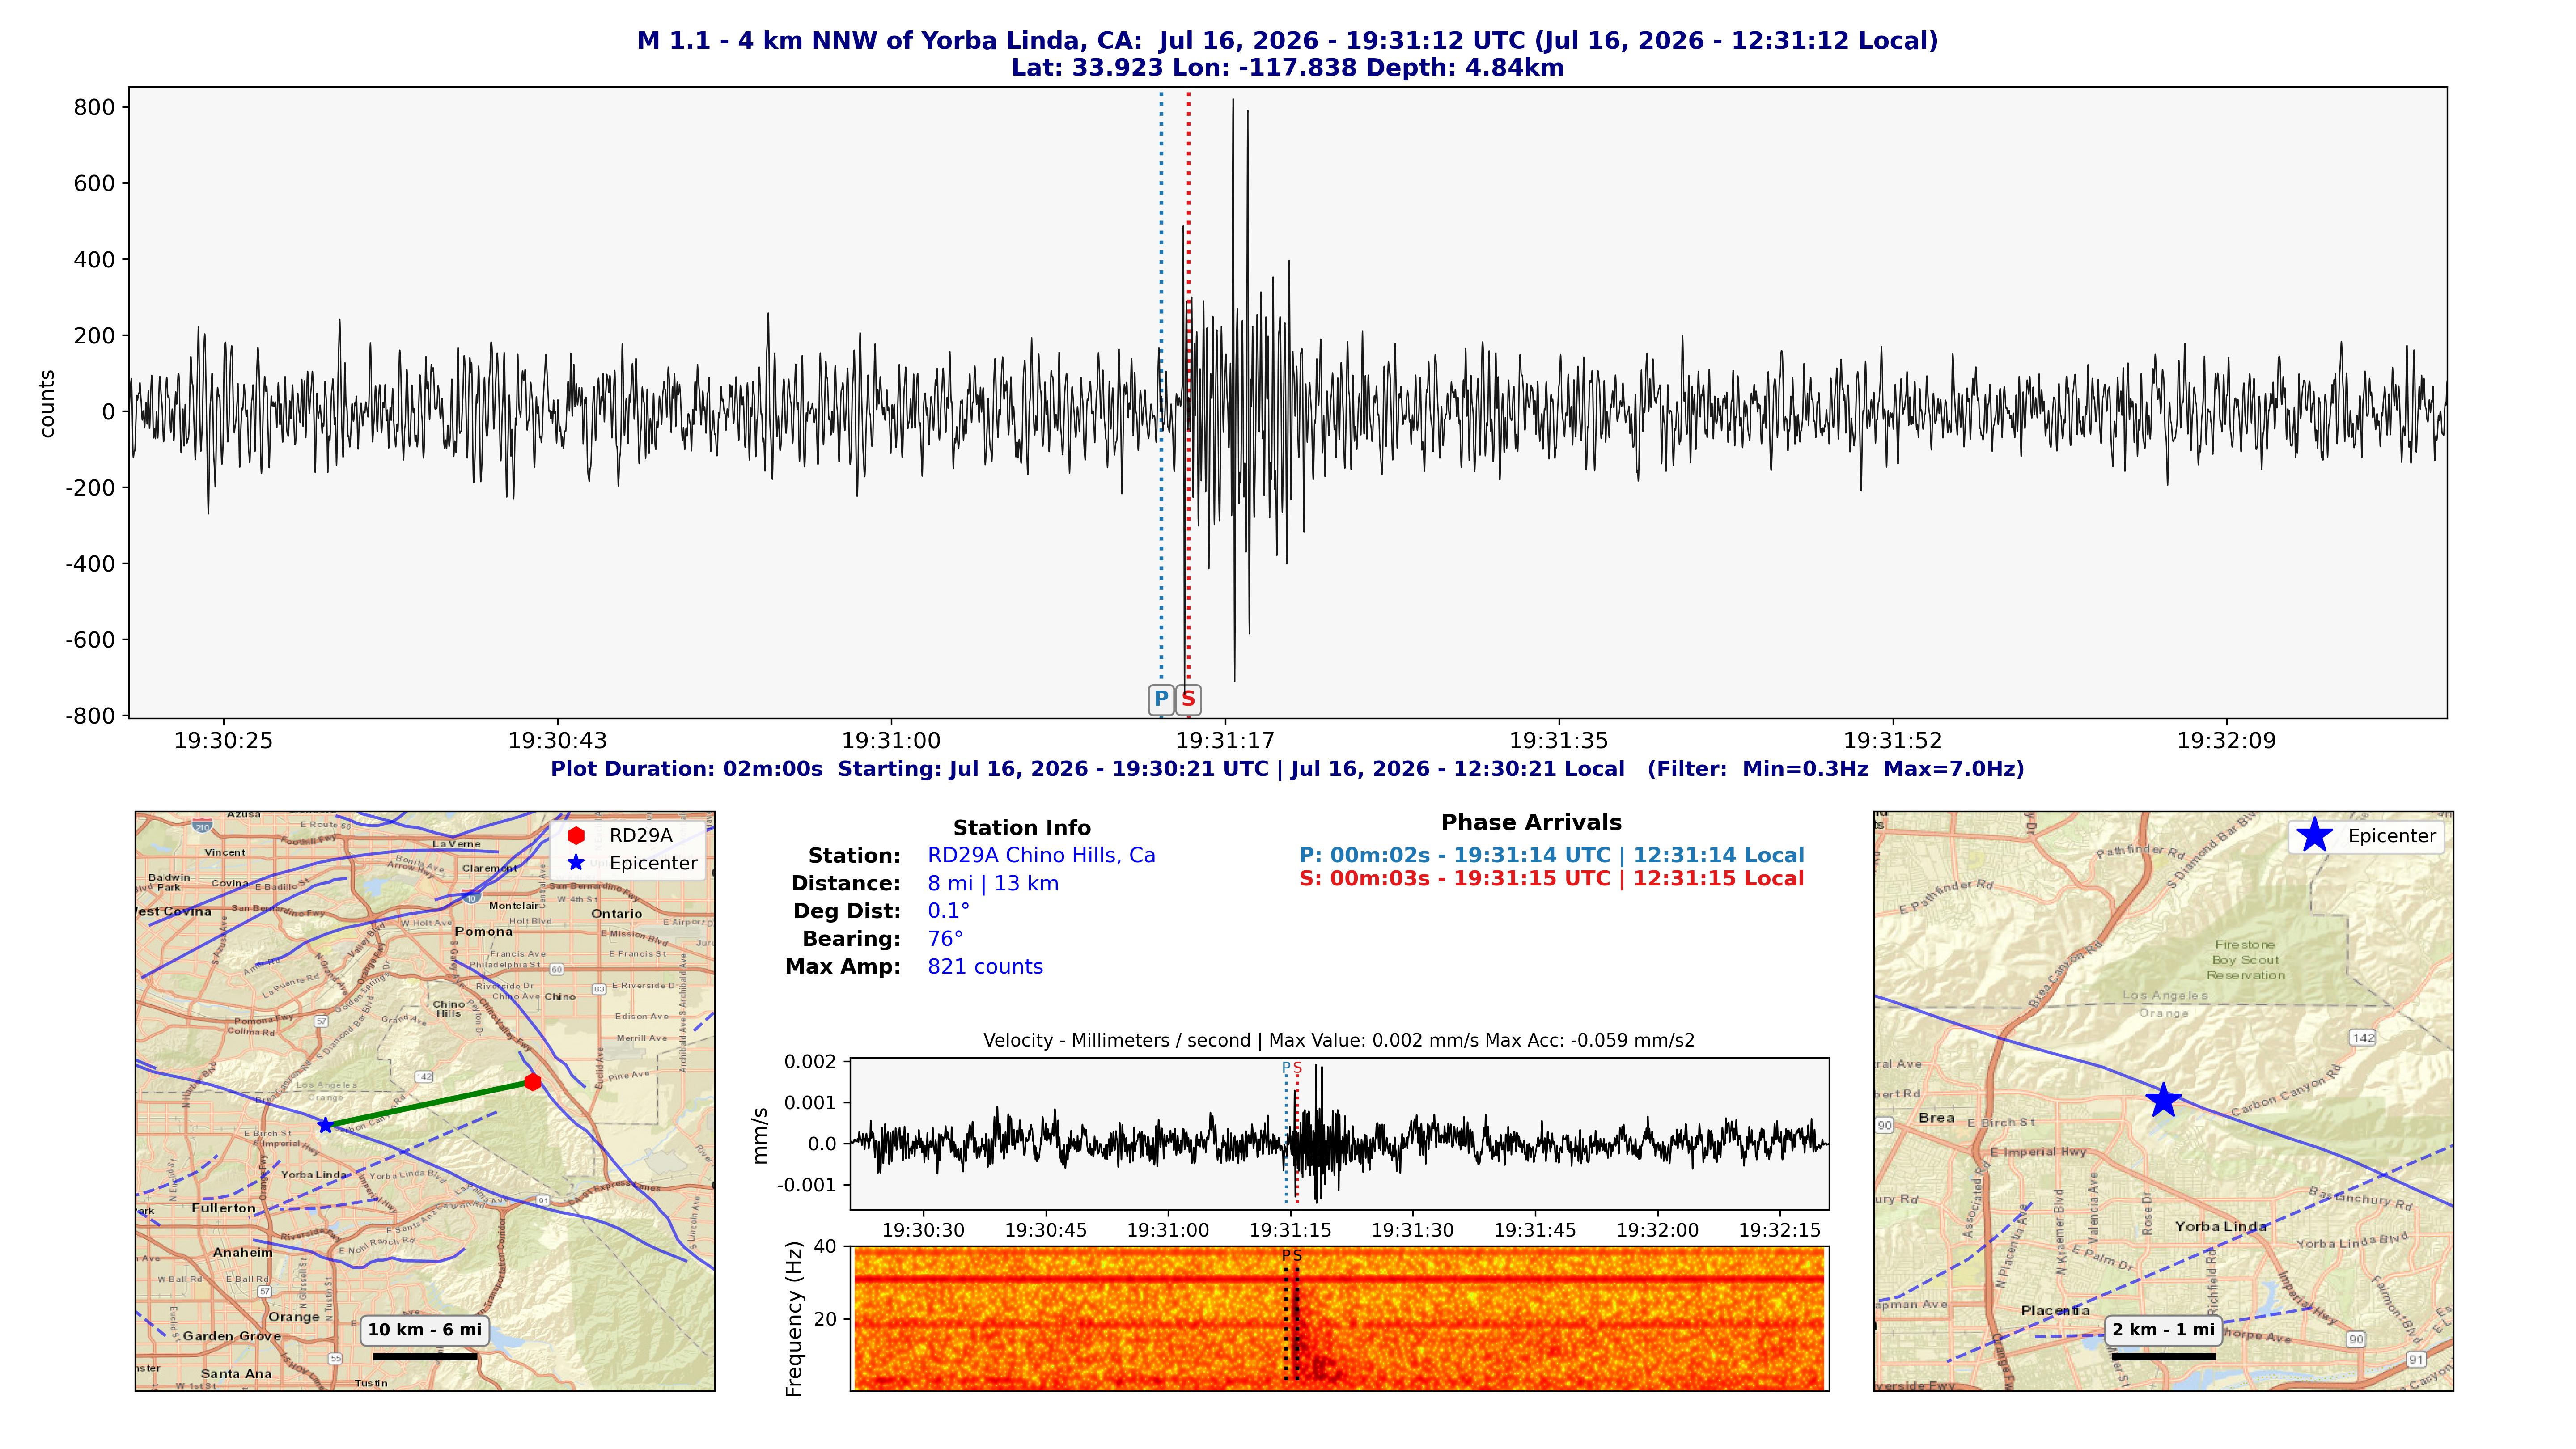
Task: Click the route 91 shield on the close-up map
Action: point(2417,1359)
